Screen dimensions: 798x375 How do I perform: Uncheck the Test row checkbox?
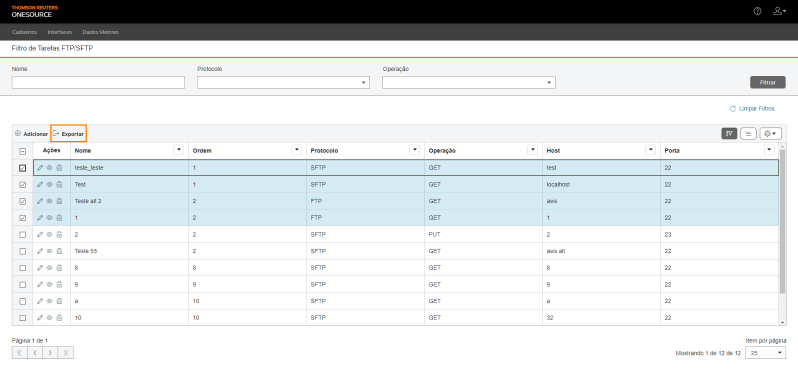pos(22,185)
